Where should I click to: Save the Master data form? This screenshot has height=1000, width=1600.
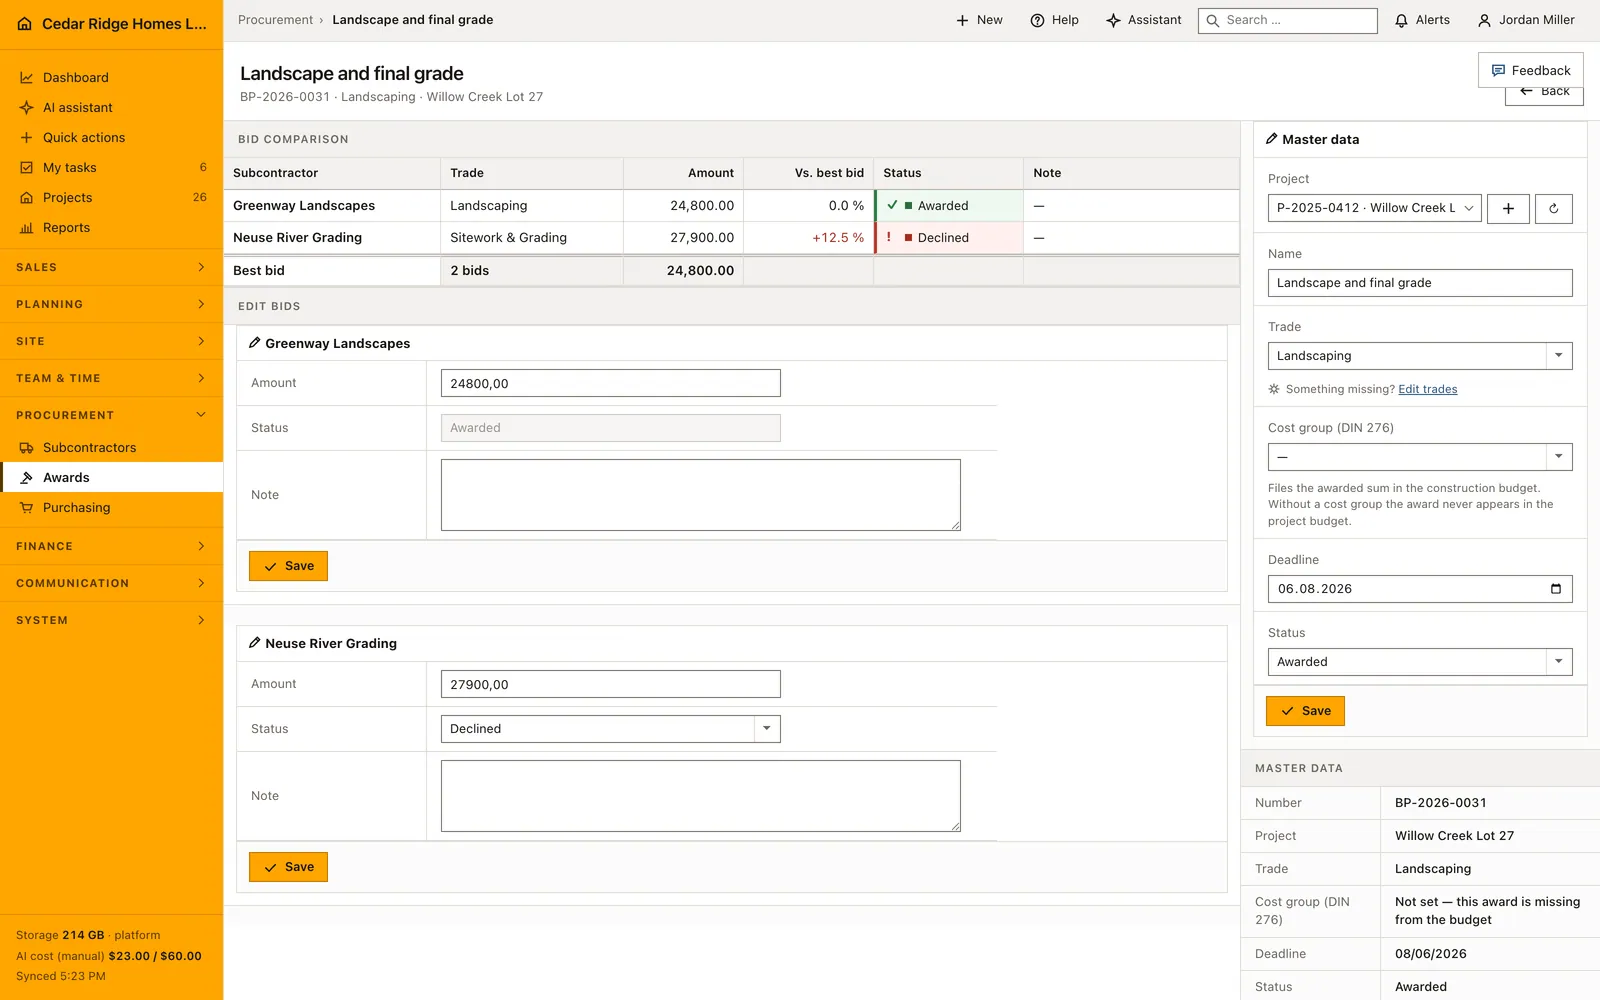[x=1305, y=711]
